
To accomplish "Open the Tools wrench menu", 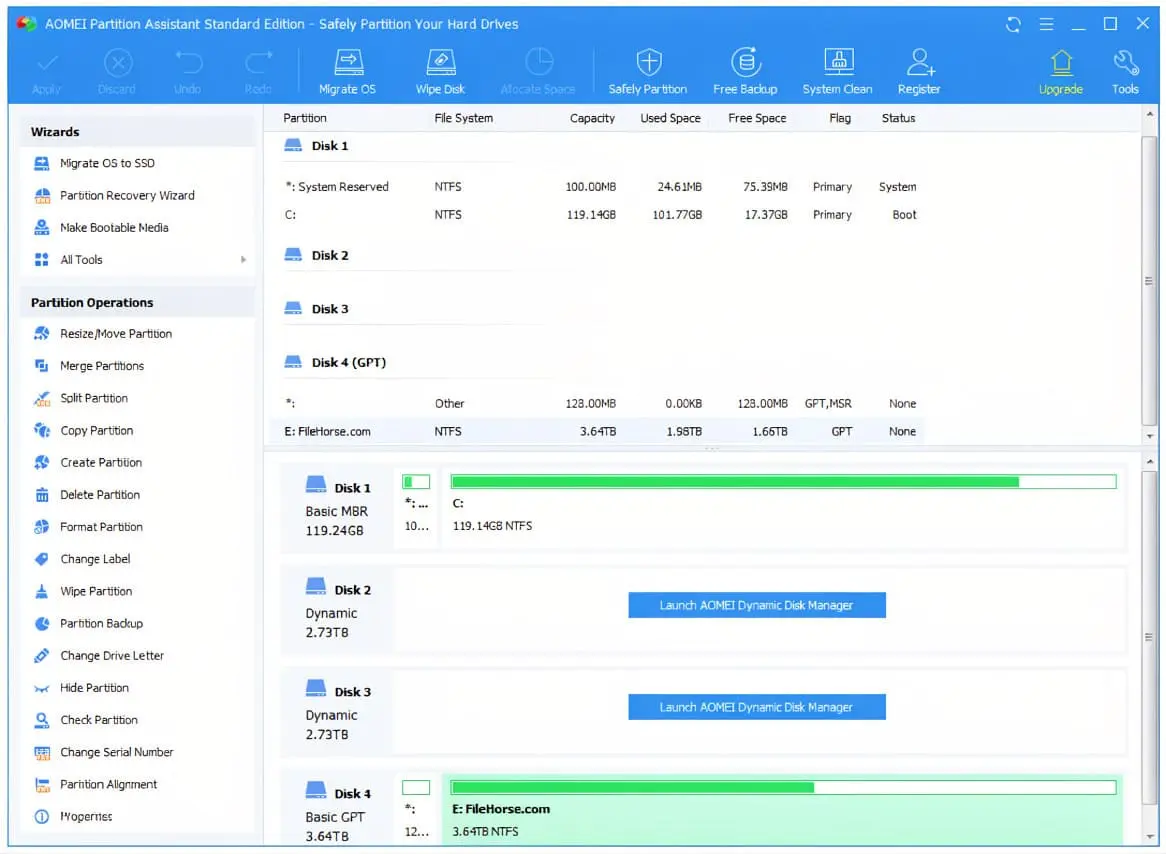I will (1125, 72).
